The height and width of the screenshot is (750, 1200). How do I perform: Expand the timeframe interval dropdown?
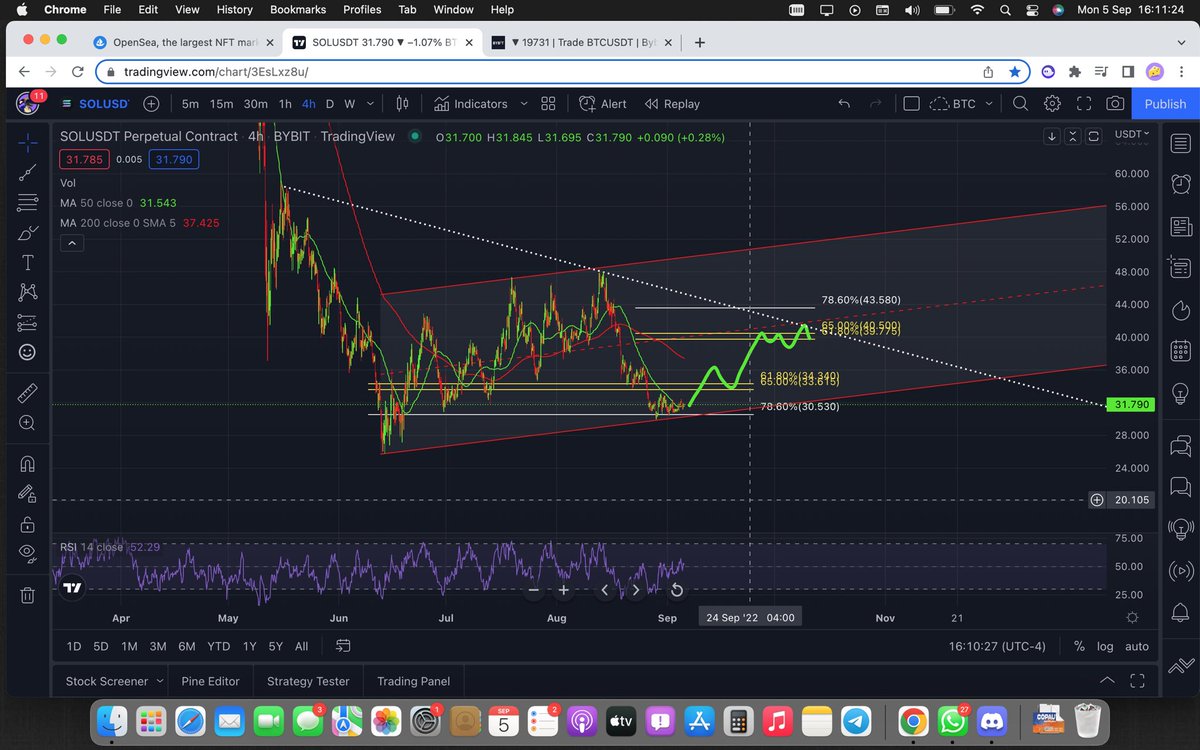coord(371,103)
